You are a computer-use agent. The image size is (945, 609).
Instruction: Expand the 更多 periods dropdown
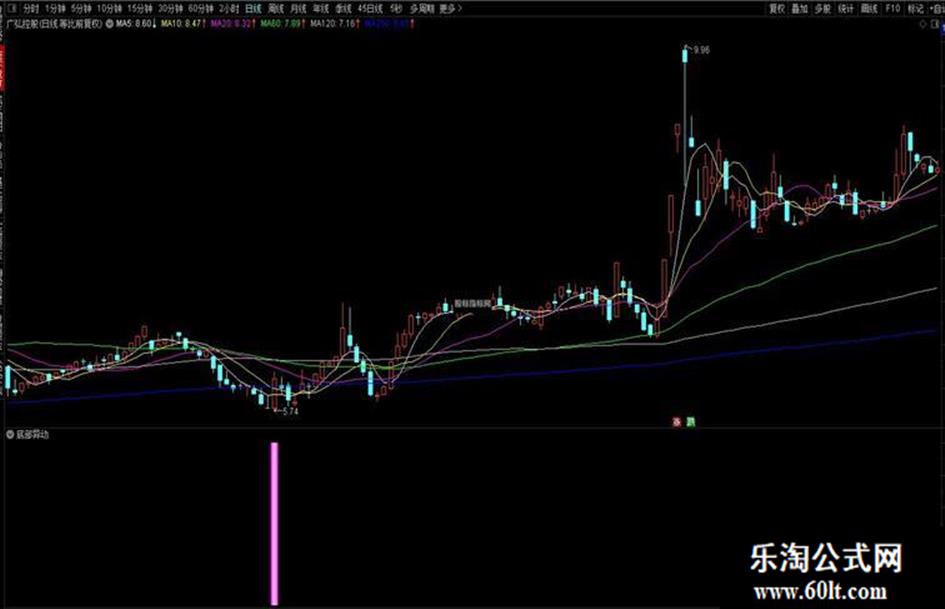450,8
